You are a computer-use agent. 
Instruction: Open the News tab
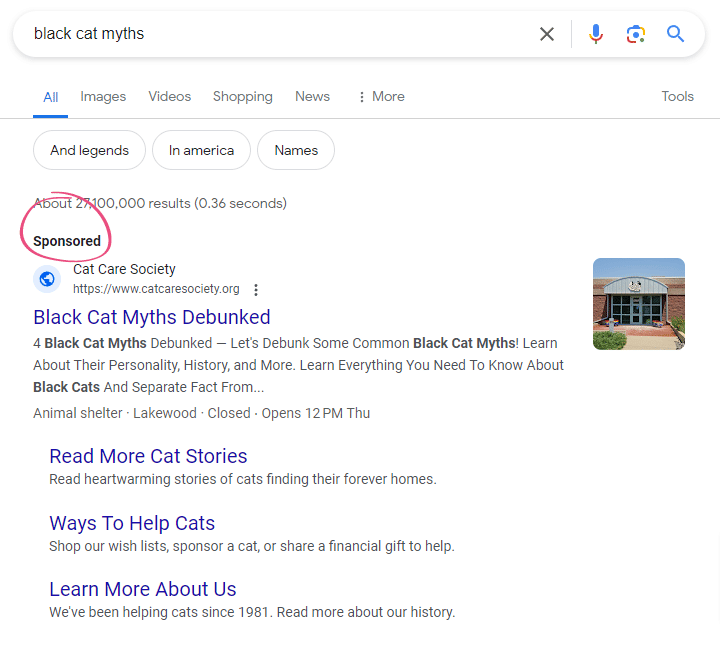point(312,96)
